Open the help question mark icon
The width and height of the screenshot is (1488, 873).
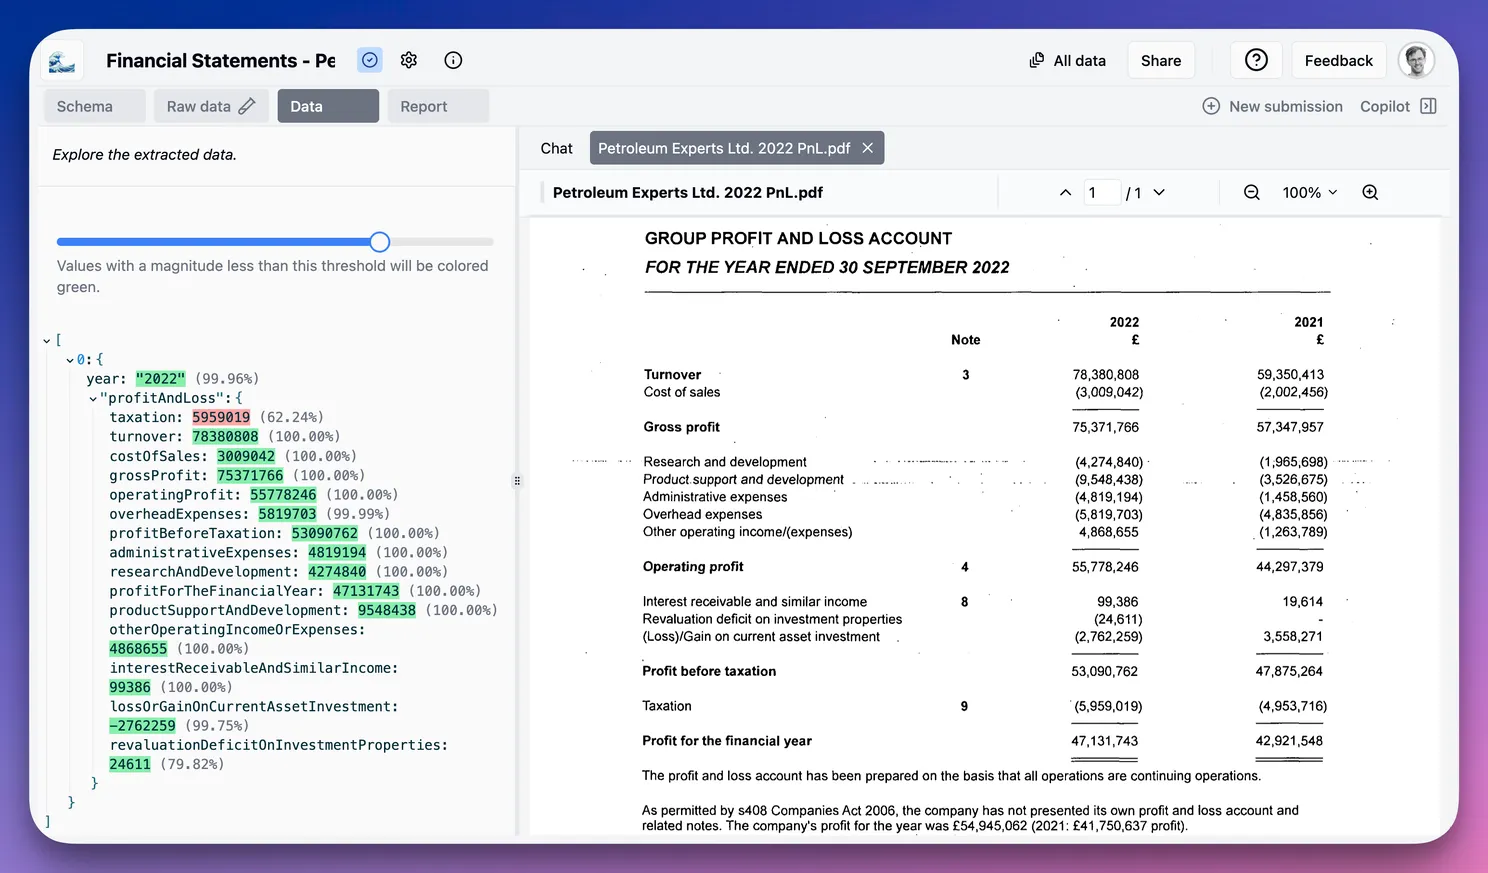point(1256,60)
